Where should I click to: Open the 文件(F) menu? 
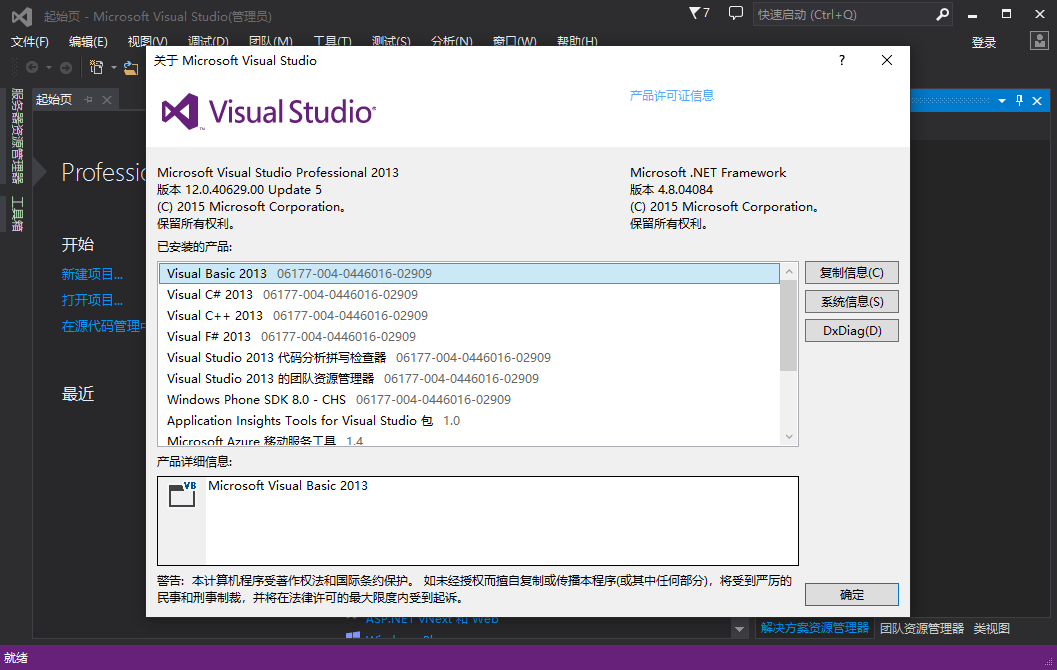click(30, 42)
